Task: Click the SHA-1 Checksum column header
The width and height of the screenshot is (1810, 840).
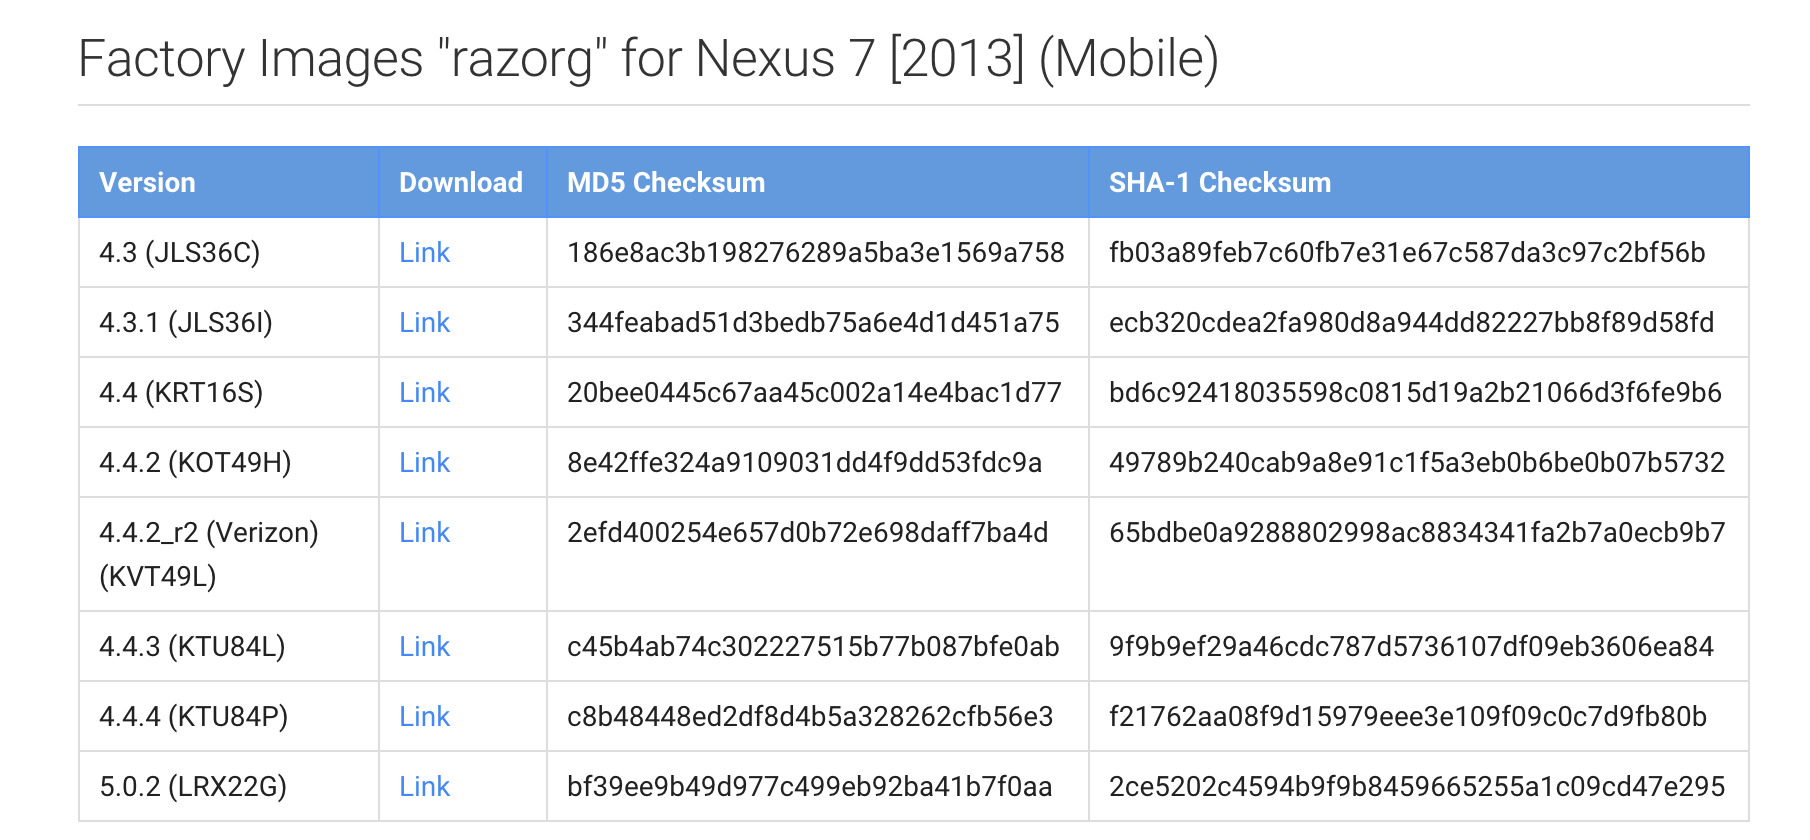Action: point(1219,183)
